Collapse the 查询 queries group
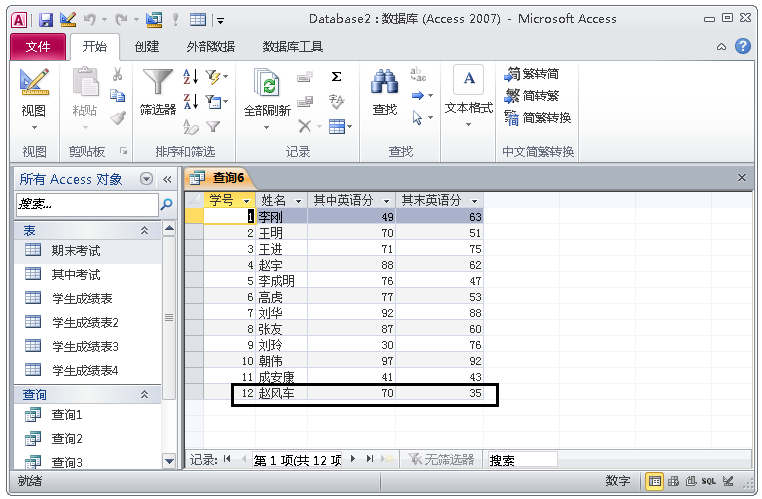 click(144, 395)
